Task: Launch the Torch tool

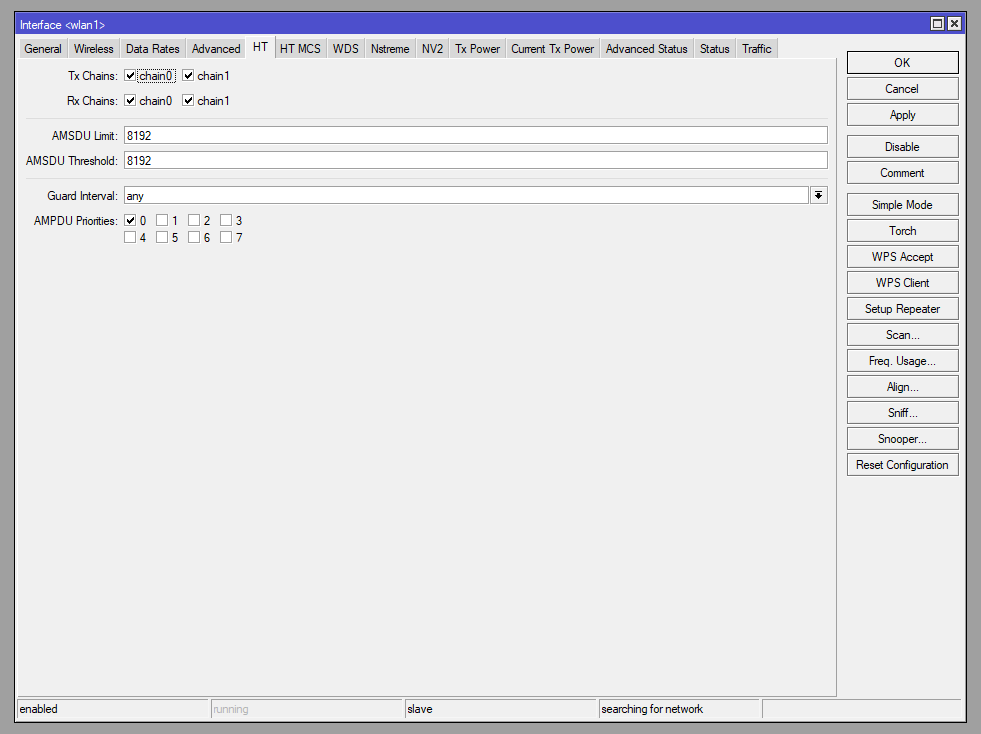Action: click(x=902, y=231)
